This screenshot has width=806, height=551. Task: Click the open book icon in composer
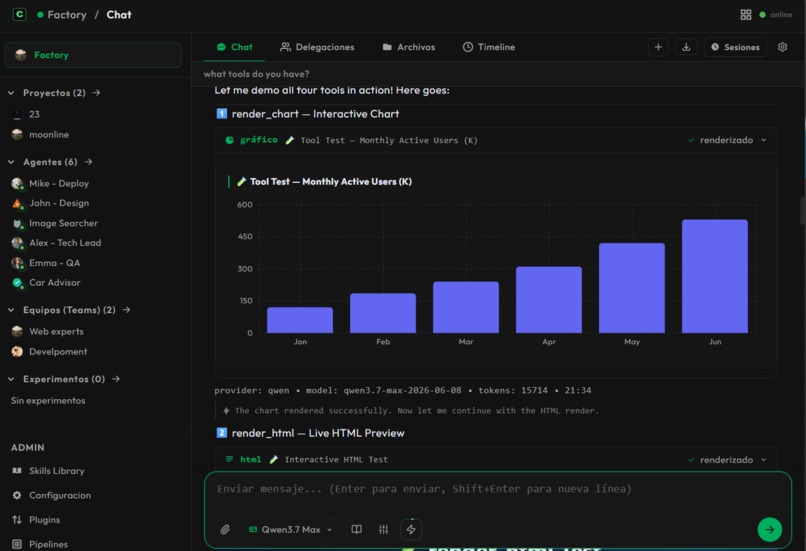[356, 529]
